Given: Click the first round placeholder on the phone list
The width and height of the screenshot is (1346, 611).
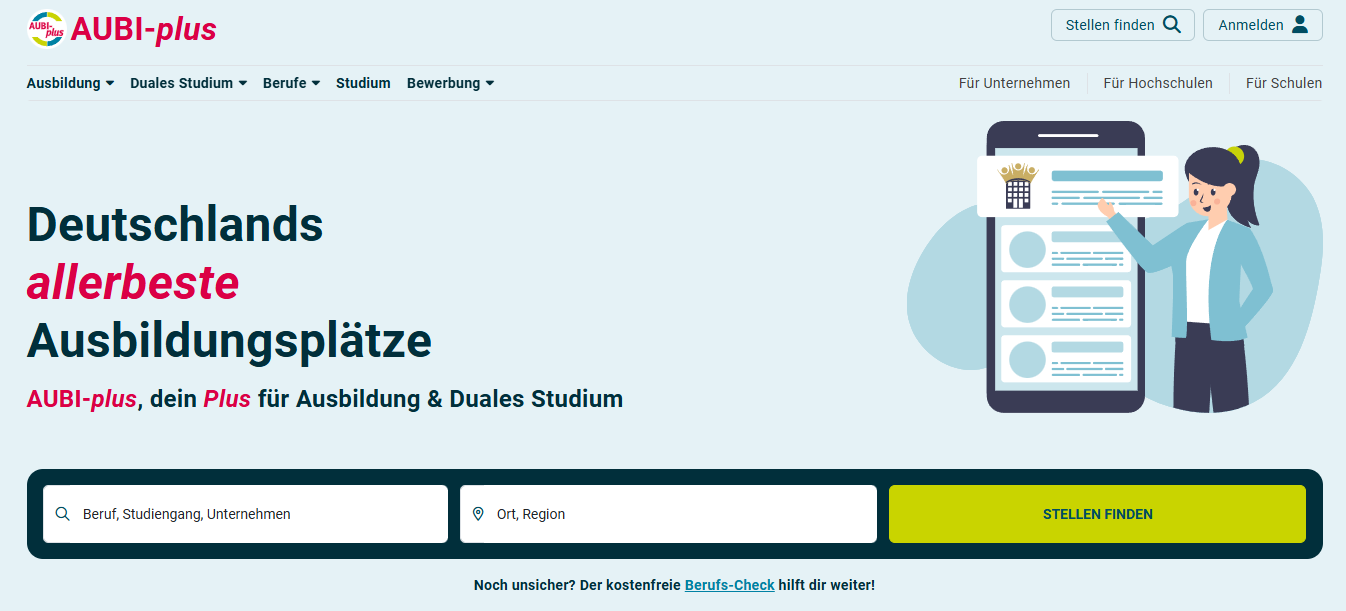Looking at the screenshot, I should coord(1027,249).
